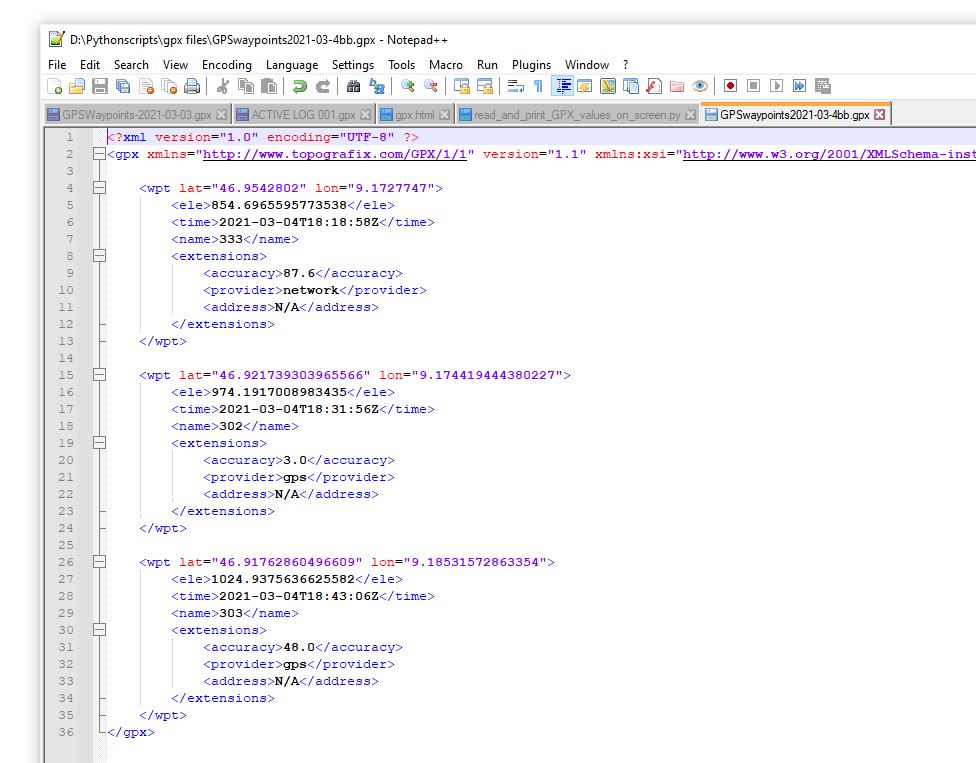This screenshot has height=763, width=976.
Task: Collapse the gpx root fold marker
Action: tap(98, 154)
